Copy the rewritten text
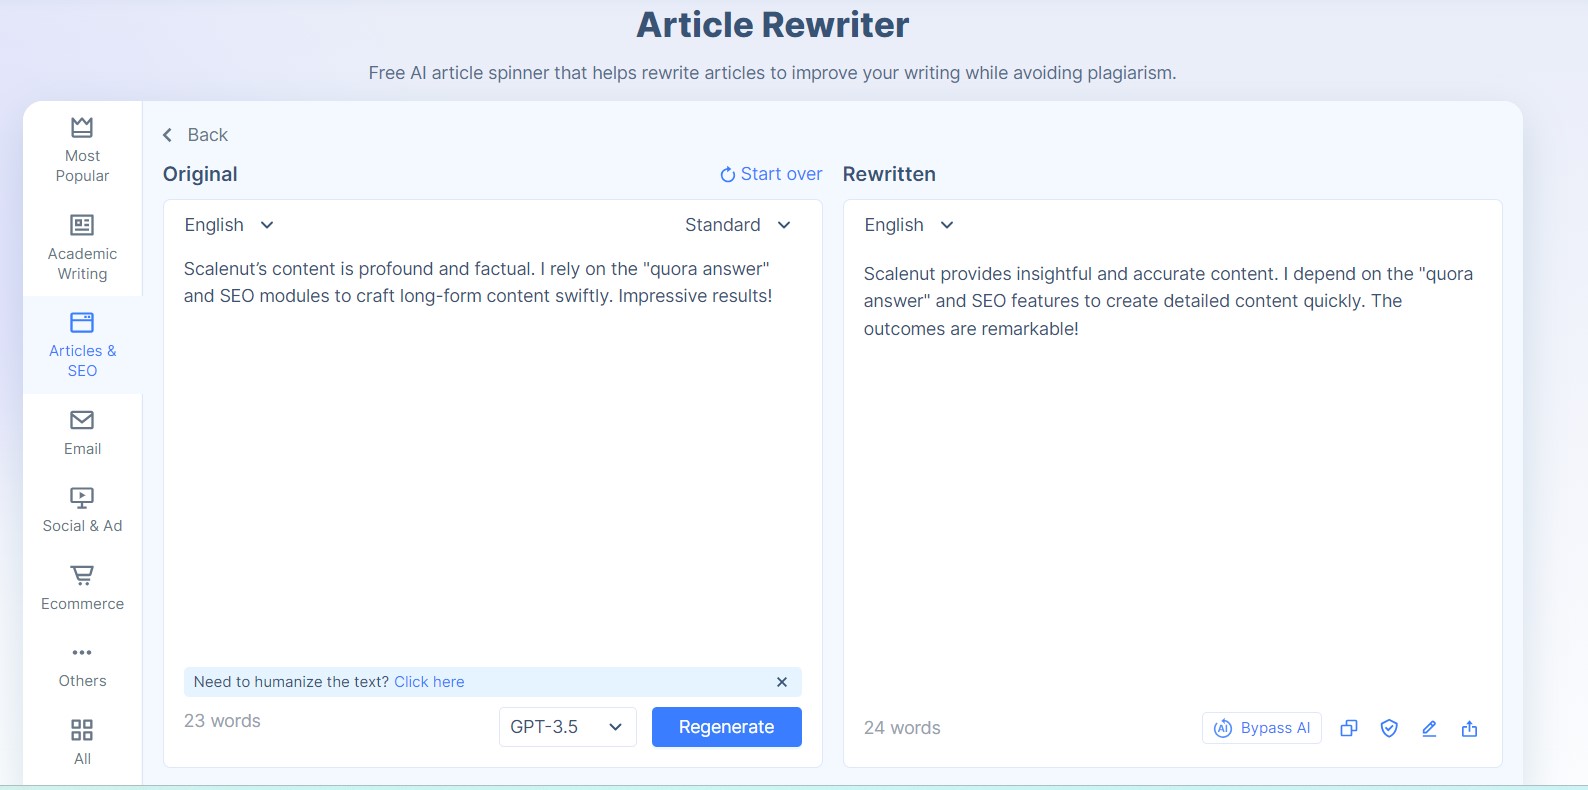1588x790 pixels. (x=1349, y=728)
